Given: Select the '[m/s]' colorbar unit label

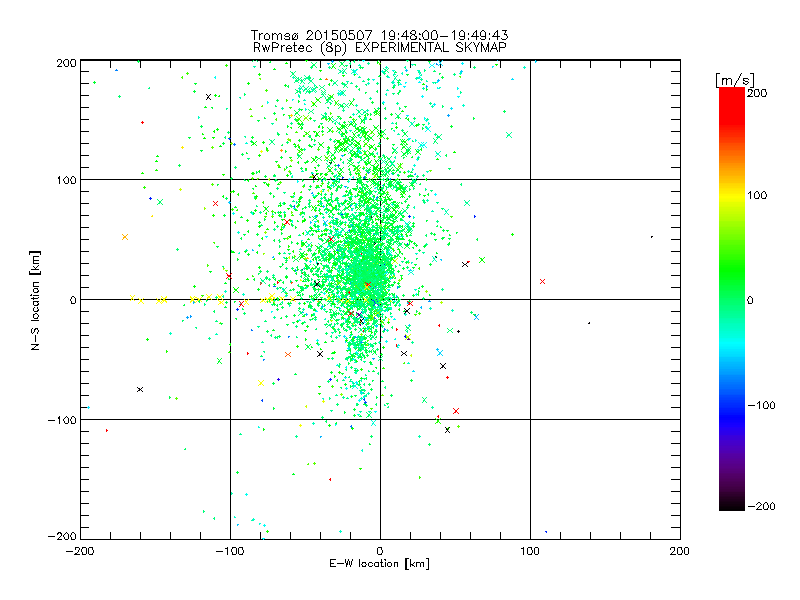Looking at the screenshot, I should (735, 80).
